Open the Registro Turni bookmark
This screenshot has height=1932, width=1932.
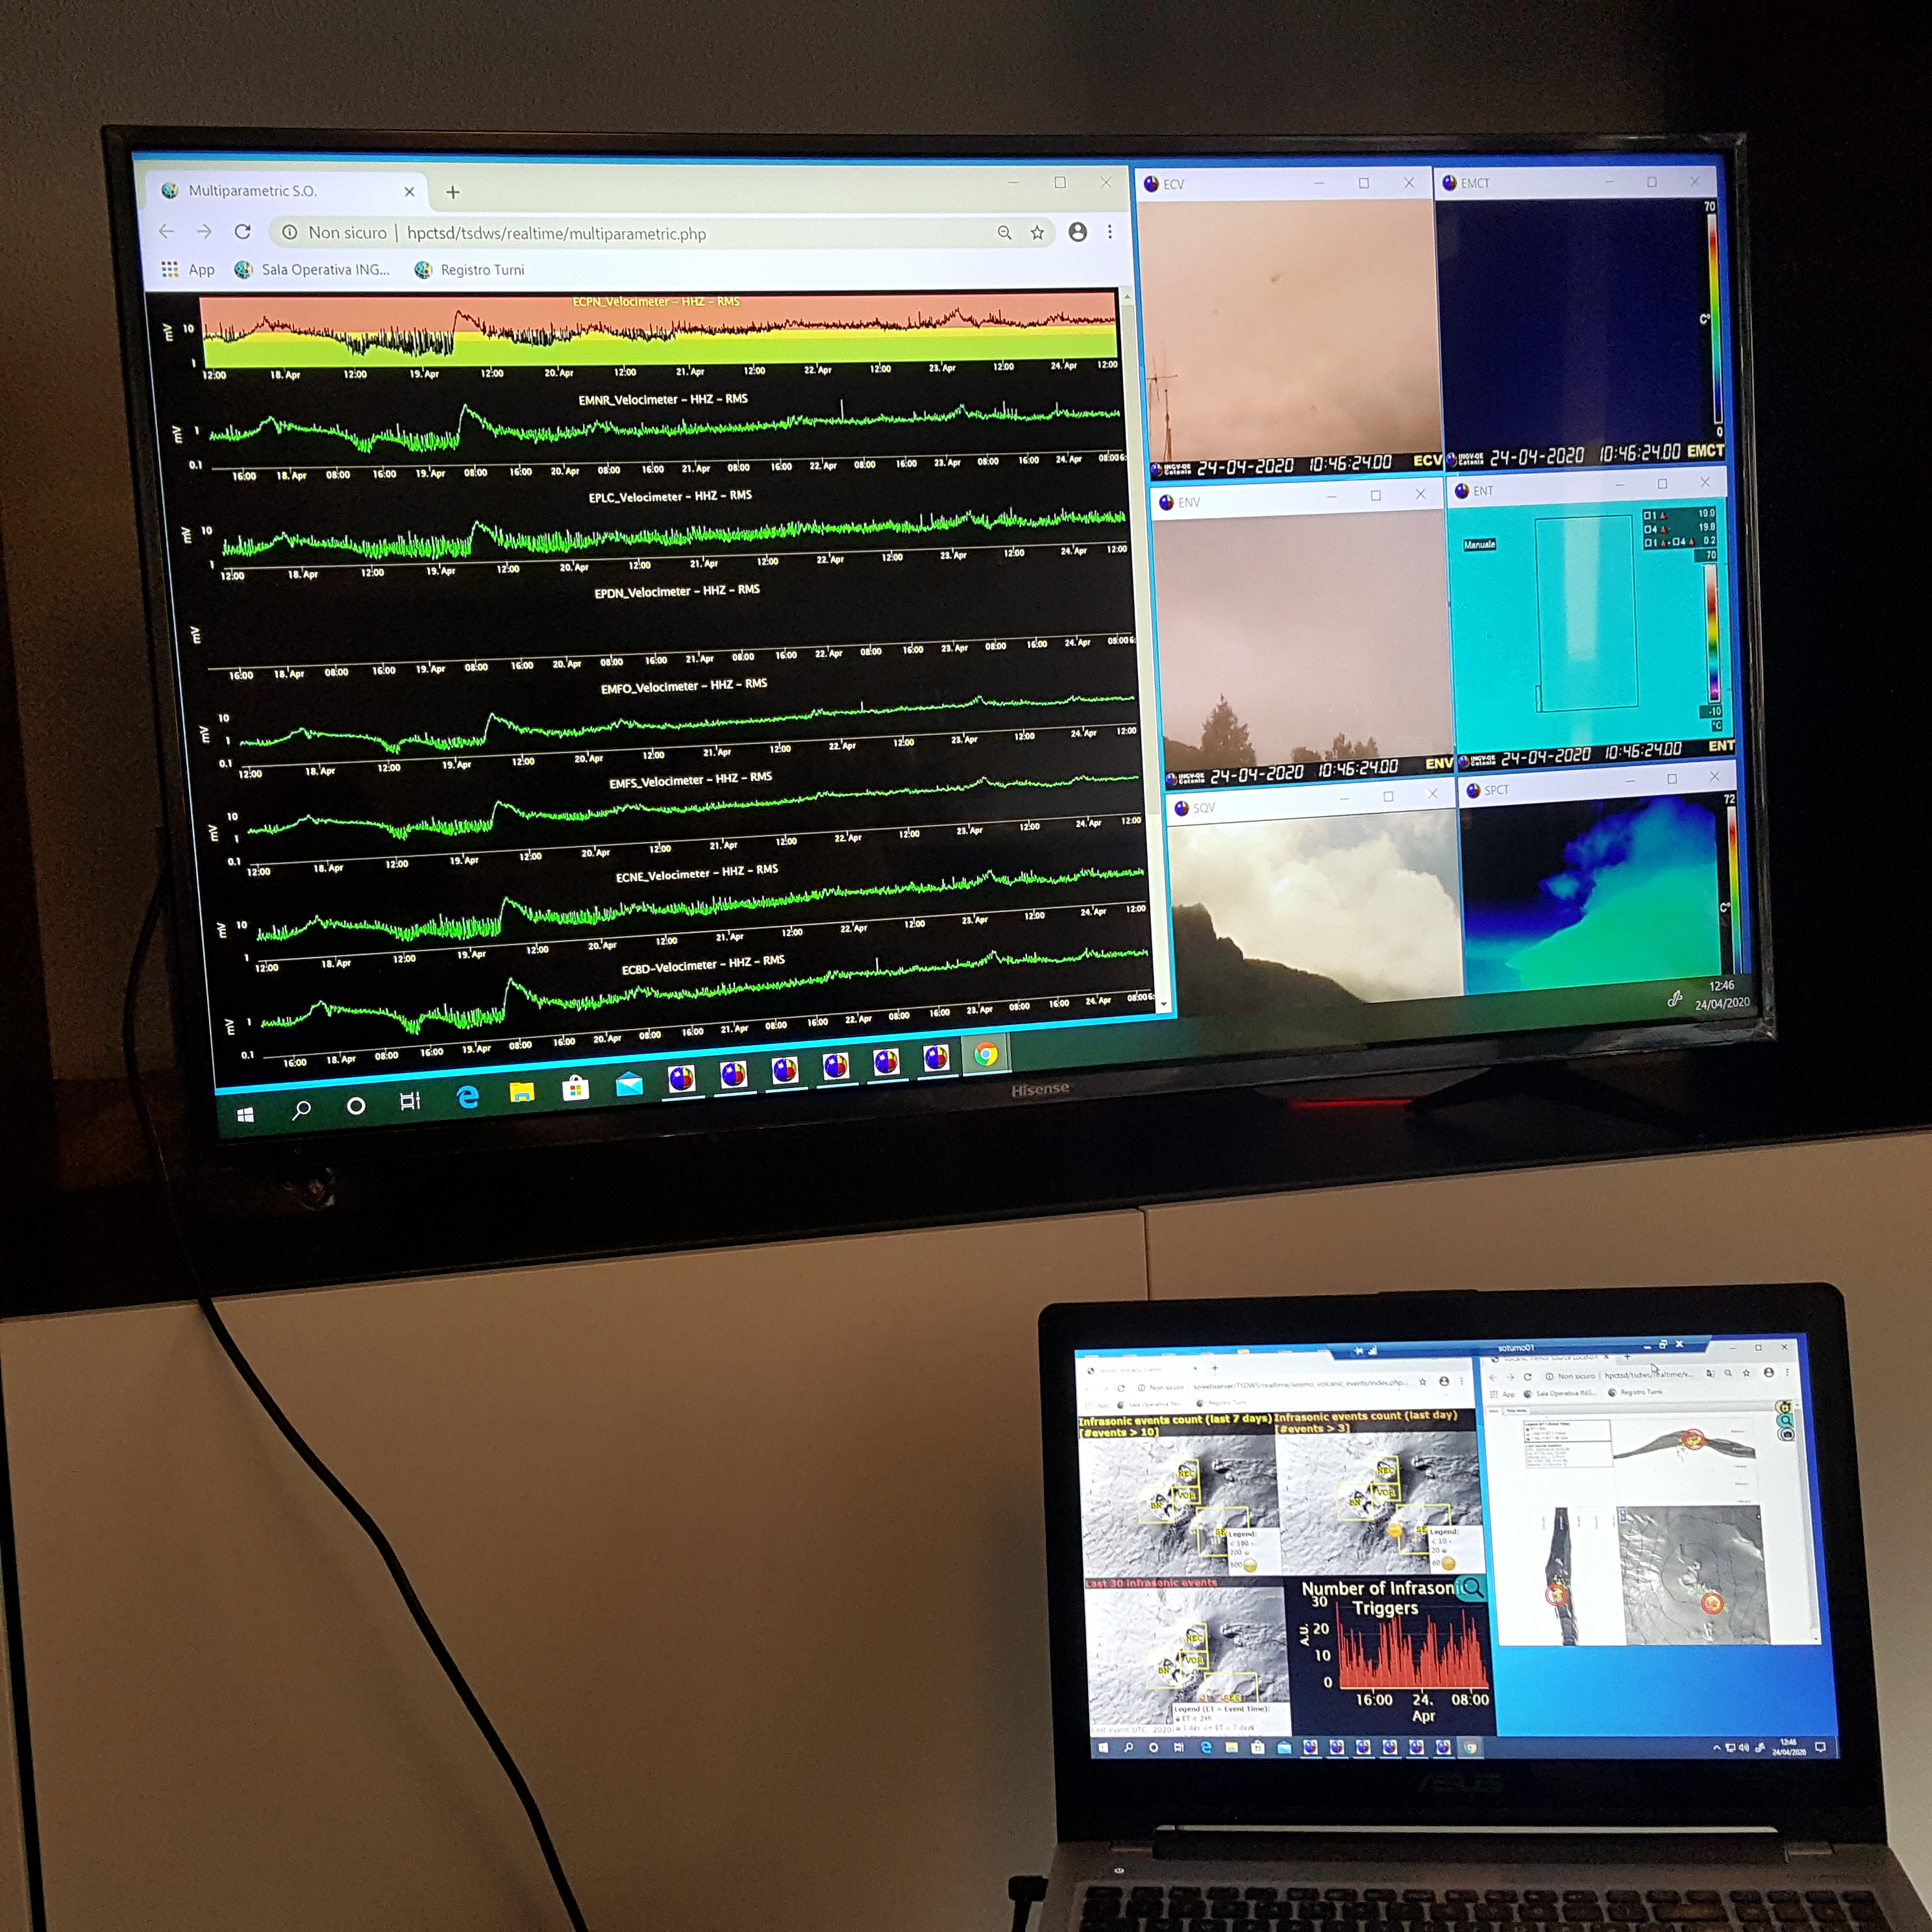point(469,270)
